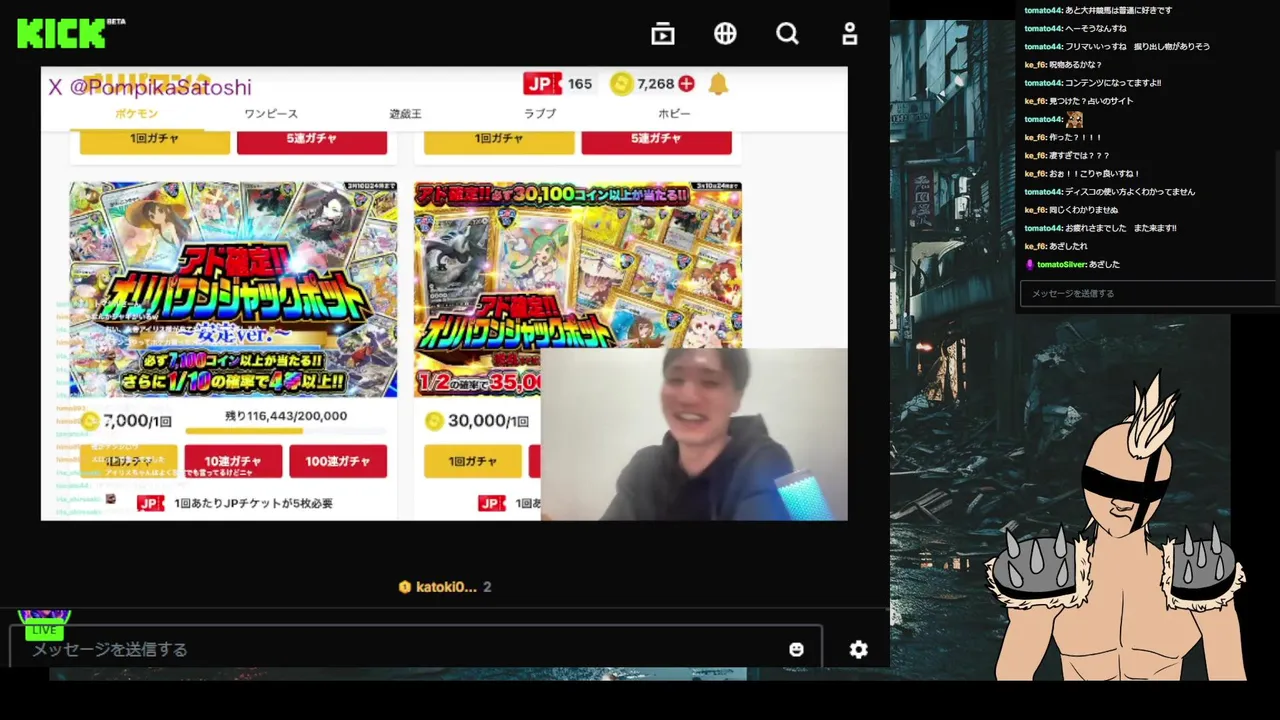Screen dimensions: 1280x720
Task: Click message 見つけた？占いのサイト
Action: [1092, 101]
